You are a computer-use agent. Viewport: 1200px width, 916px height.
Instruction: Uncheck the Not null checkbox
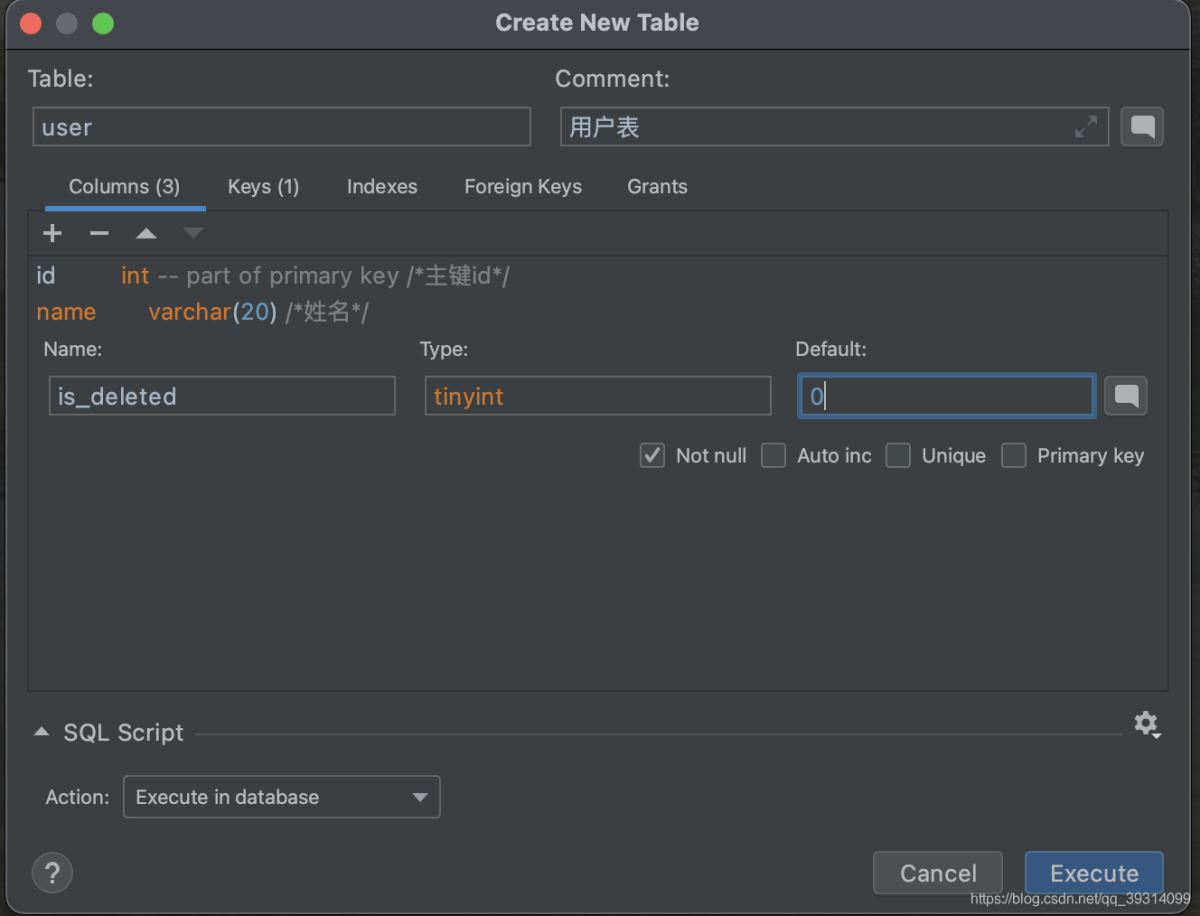click(652, 456)
